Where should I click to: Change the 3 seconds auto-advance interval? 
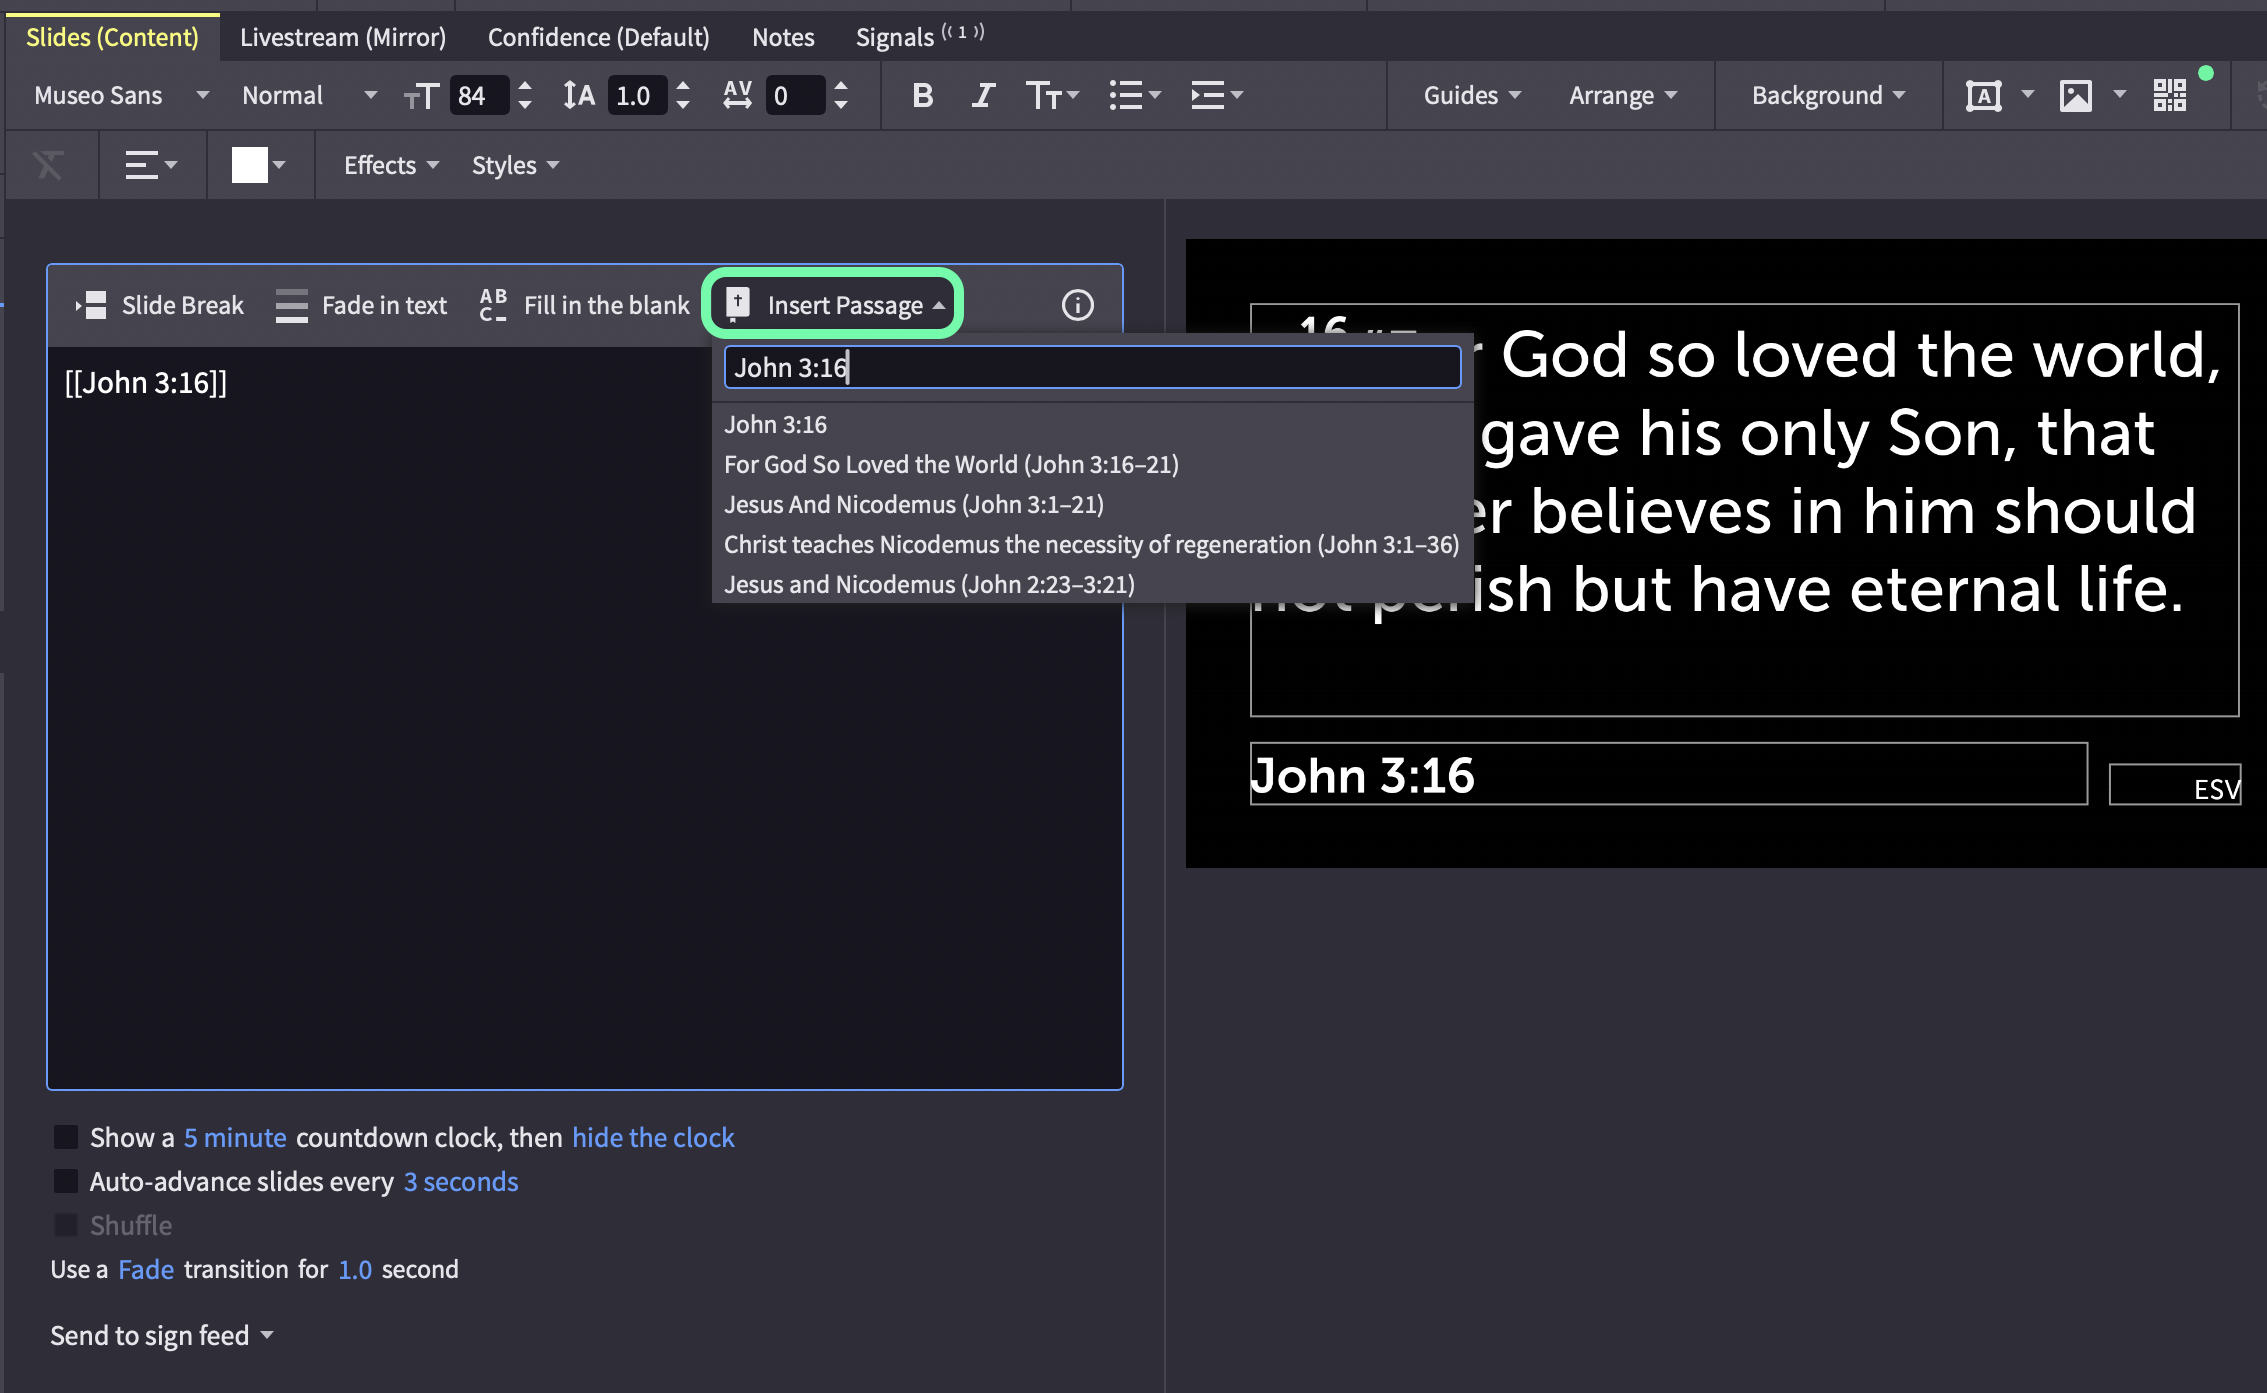pyautogui.click(x=461, y=1181)
